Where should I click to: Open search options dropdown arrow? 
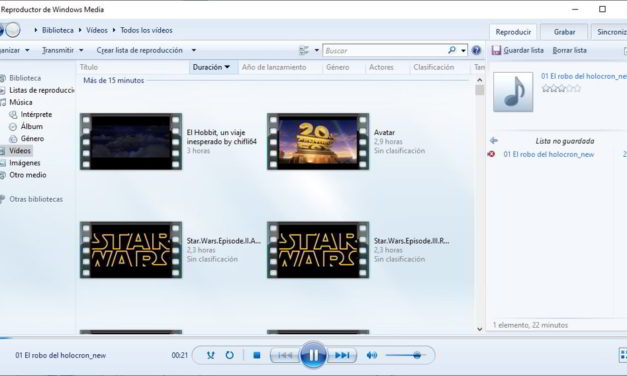tap(463, 51)
